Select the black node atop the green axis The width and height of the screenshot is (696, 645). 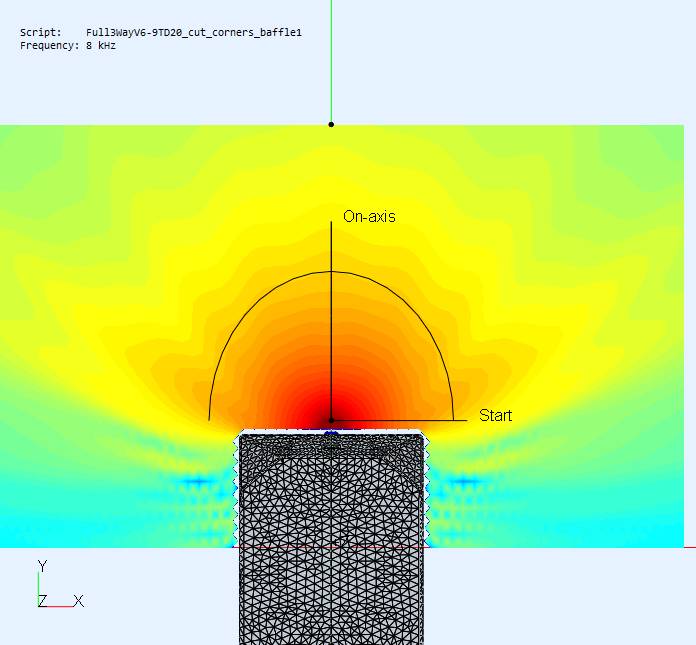click(x=331, y=124)
